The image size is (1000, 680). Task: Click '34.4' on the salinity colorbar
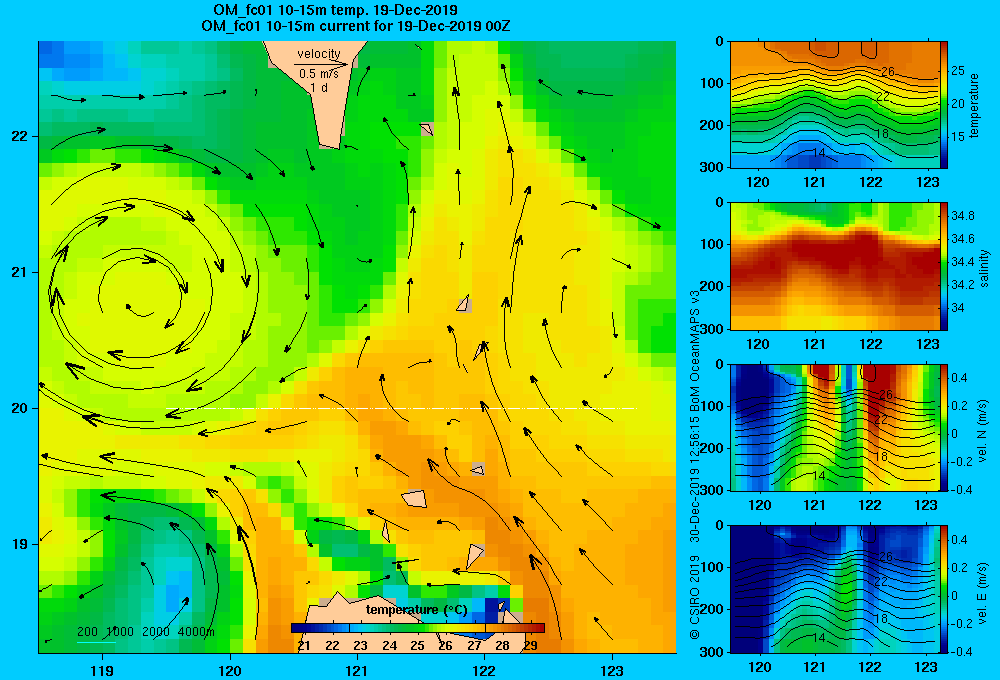(x=963, y=262)
